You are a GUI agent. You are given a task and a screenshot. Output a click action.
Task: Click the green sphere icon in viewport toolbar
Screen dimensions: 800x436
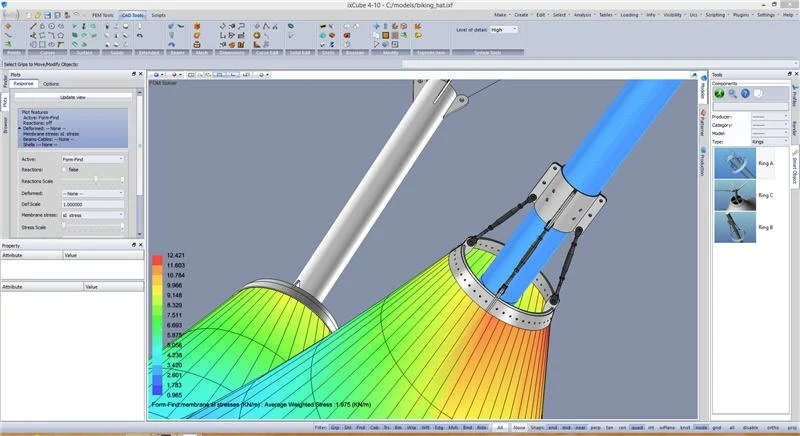(261, 74)
